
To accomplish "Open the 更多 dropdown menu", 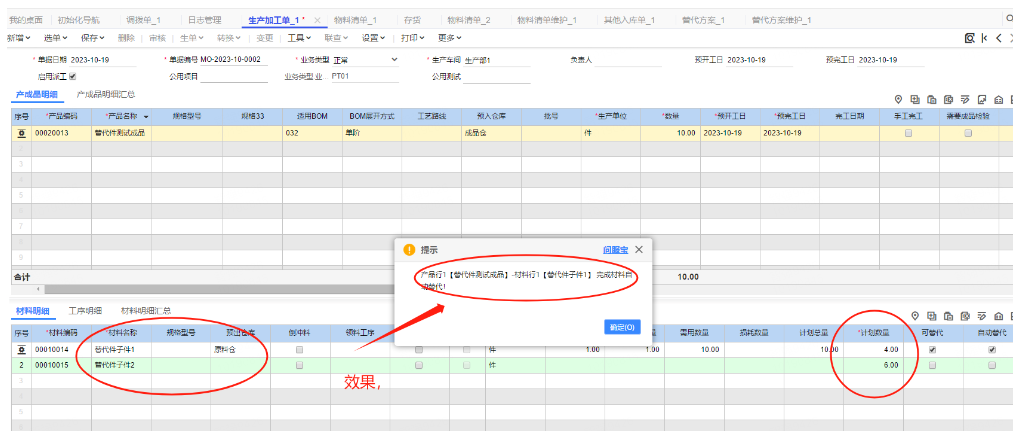I will tap(450, 38).
